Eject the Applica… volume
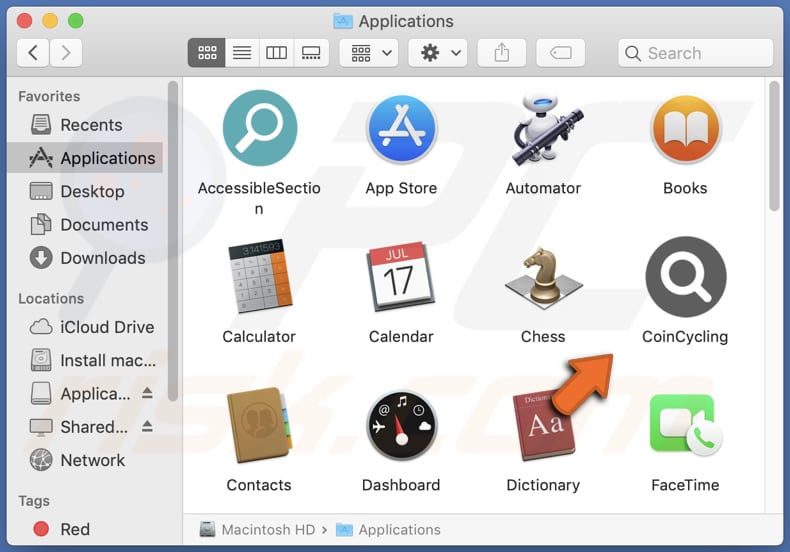The image size is (790, 552). point(147,393)
